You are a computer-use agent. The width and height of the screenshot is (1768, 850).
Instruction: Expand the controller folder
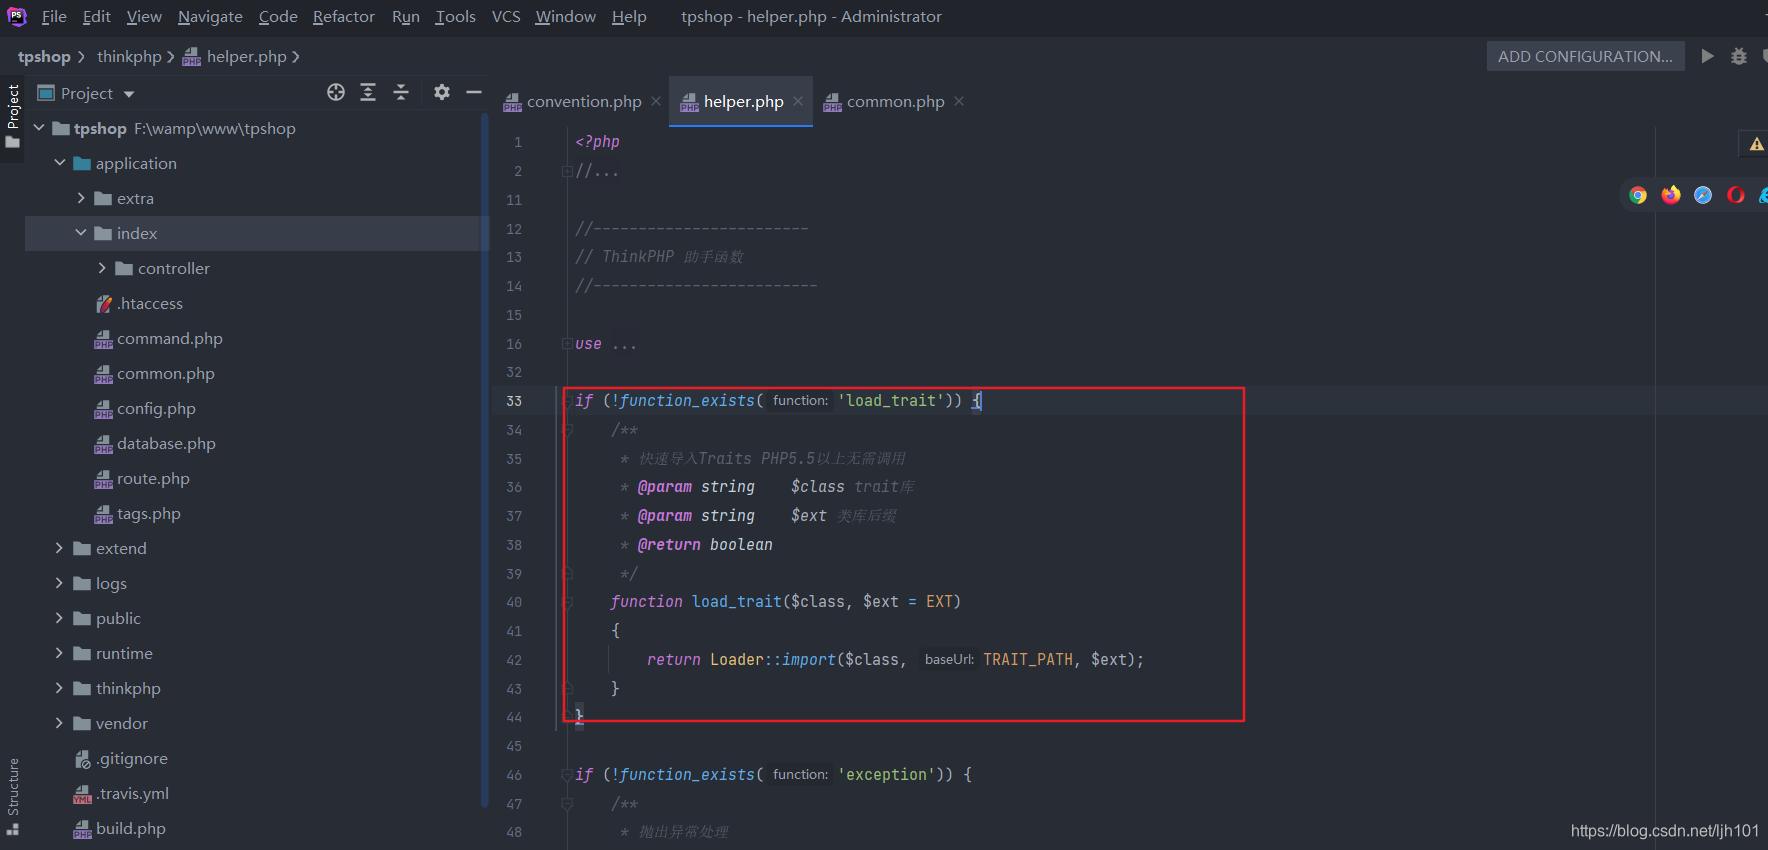coord(102,268)
